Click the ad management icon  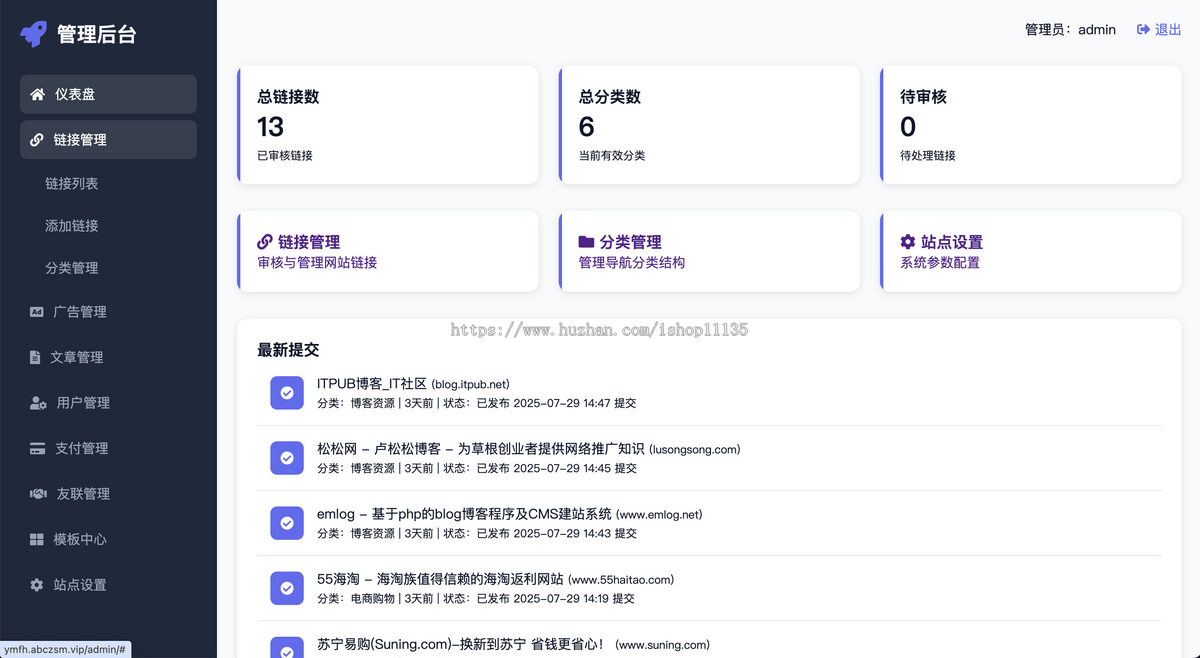pos(37,312)
